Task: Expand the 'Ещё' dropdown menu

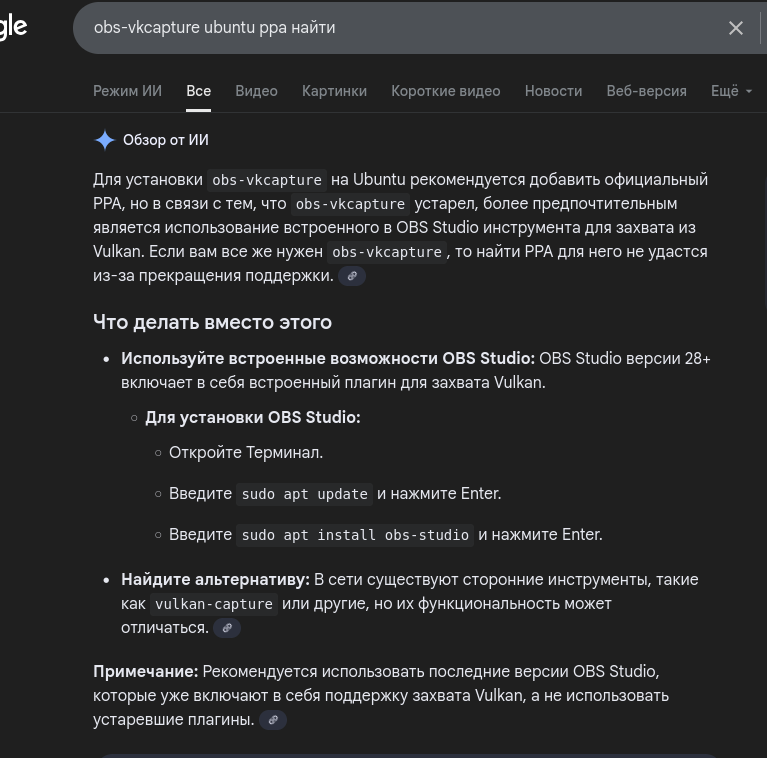Action: tap(731, 91)
